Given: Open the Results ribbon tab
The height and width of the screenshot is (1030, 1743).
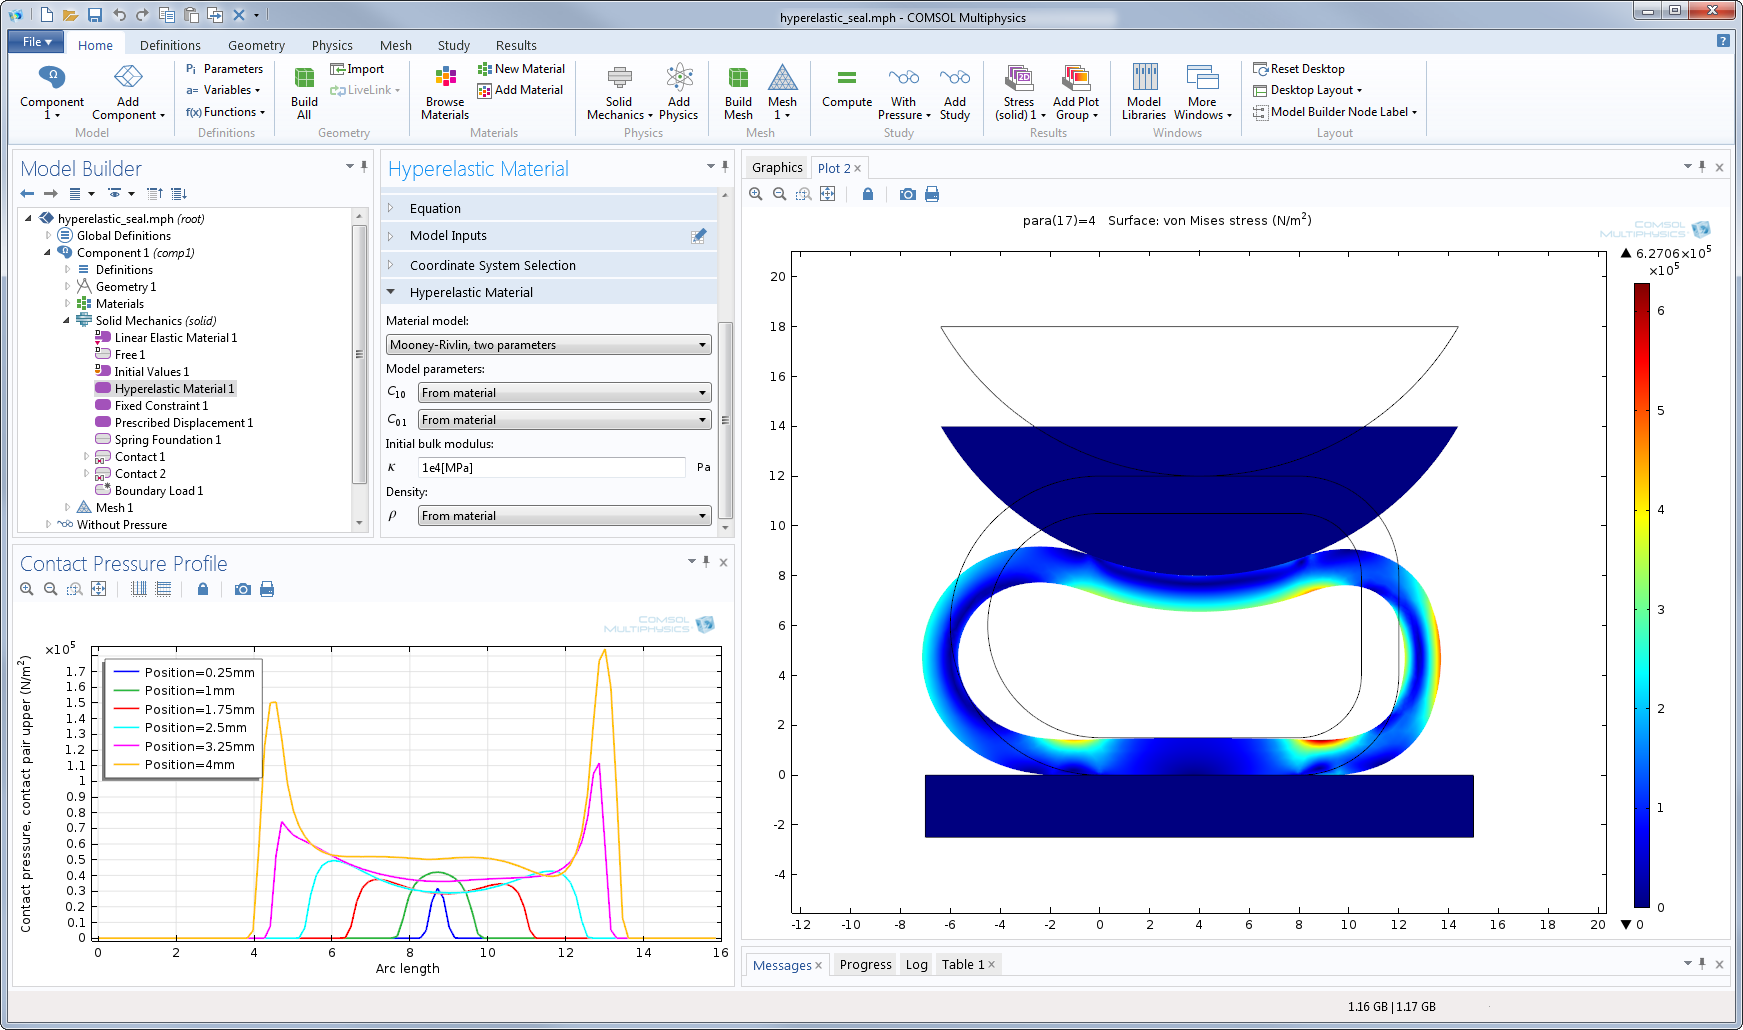Looking at the screenshot, I should pos(516,45).
